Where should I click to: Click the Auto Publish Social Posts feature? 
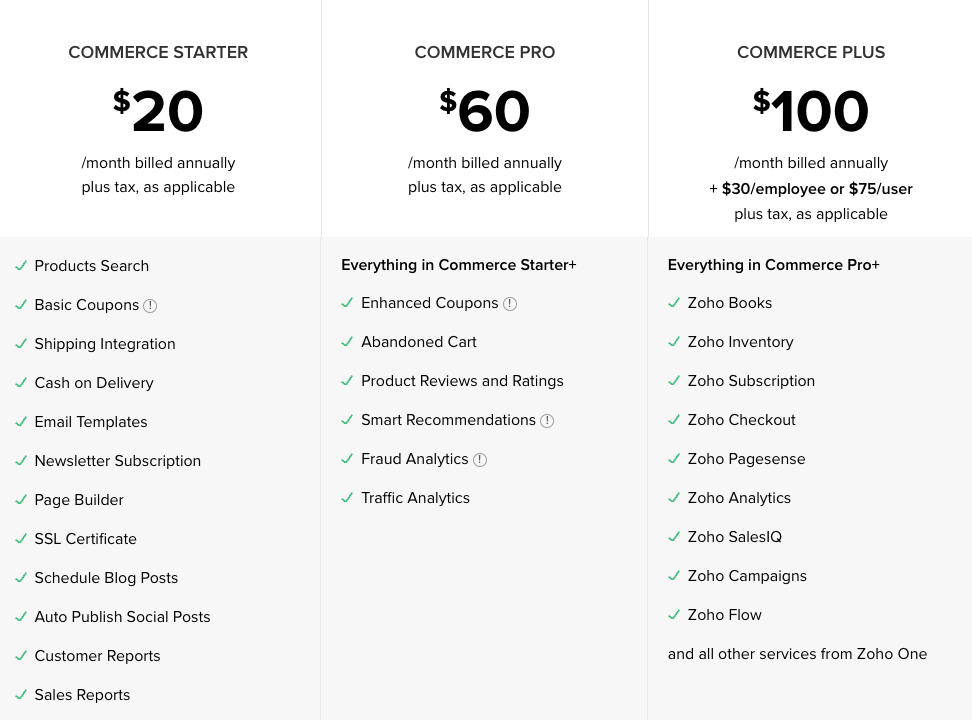(123, 616)
